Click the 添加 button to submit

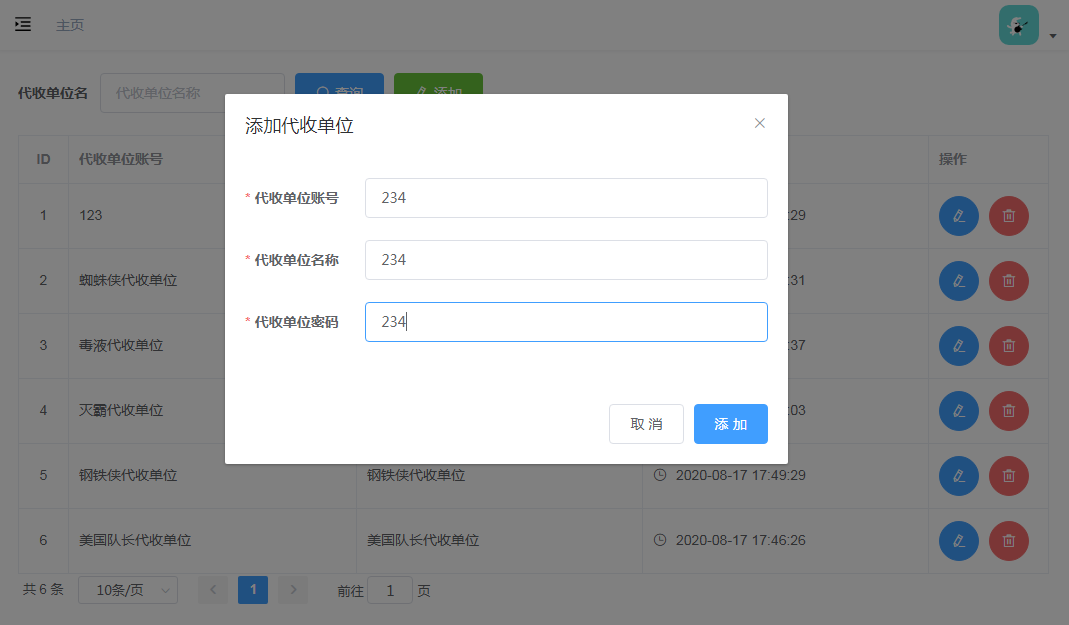(730, 424)
